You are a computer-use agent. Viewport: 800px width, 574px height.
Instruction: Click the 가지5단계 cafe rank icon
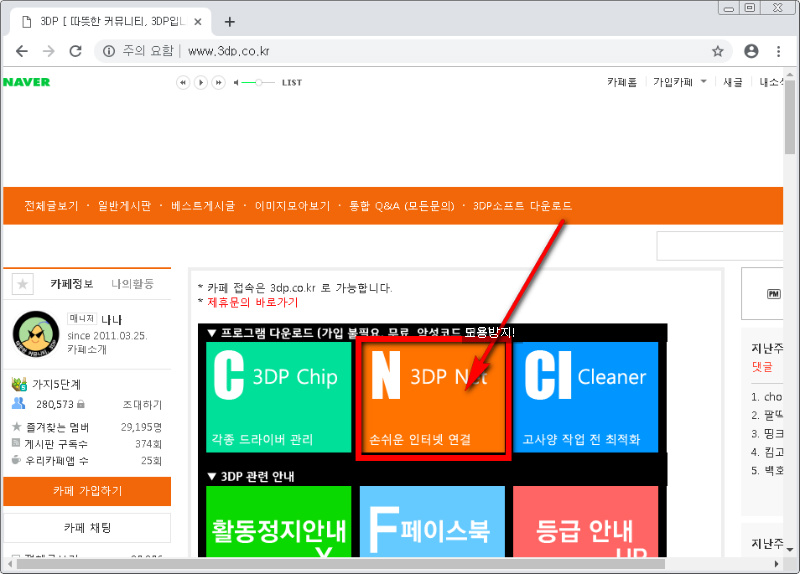19,384
